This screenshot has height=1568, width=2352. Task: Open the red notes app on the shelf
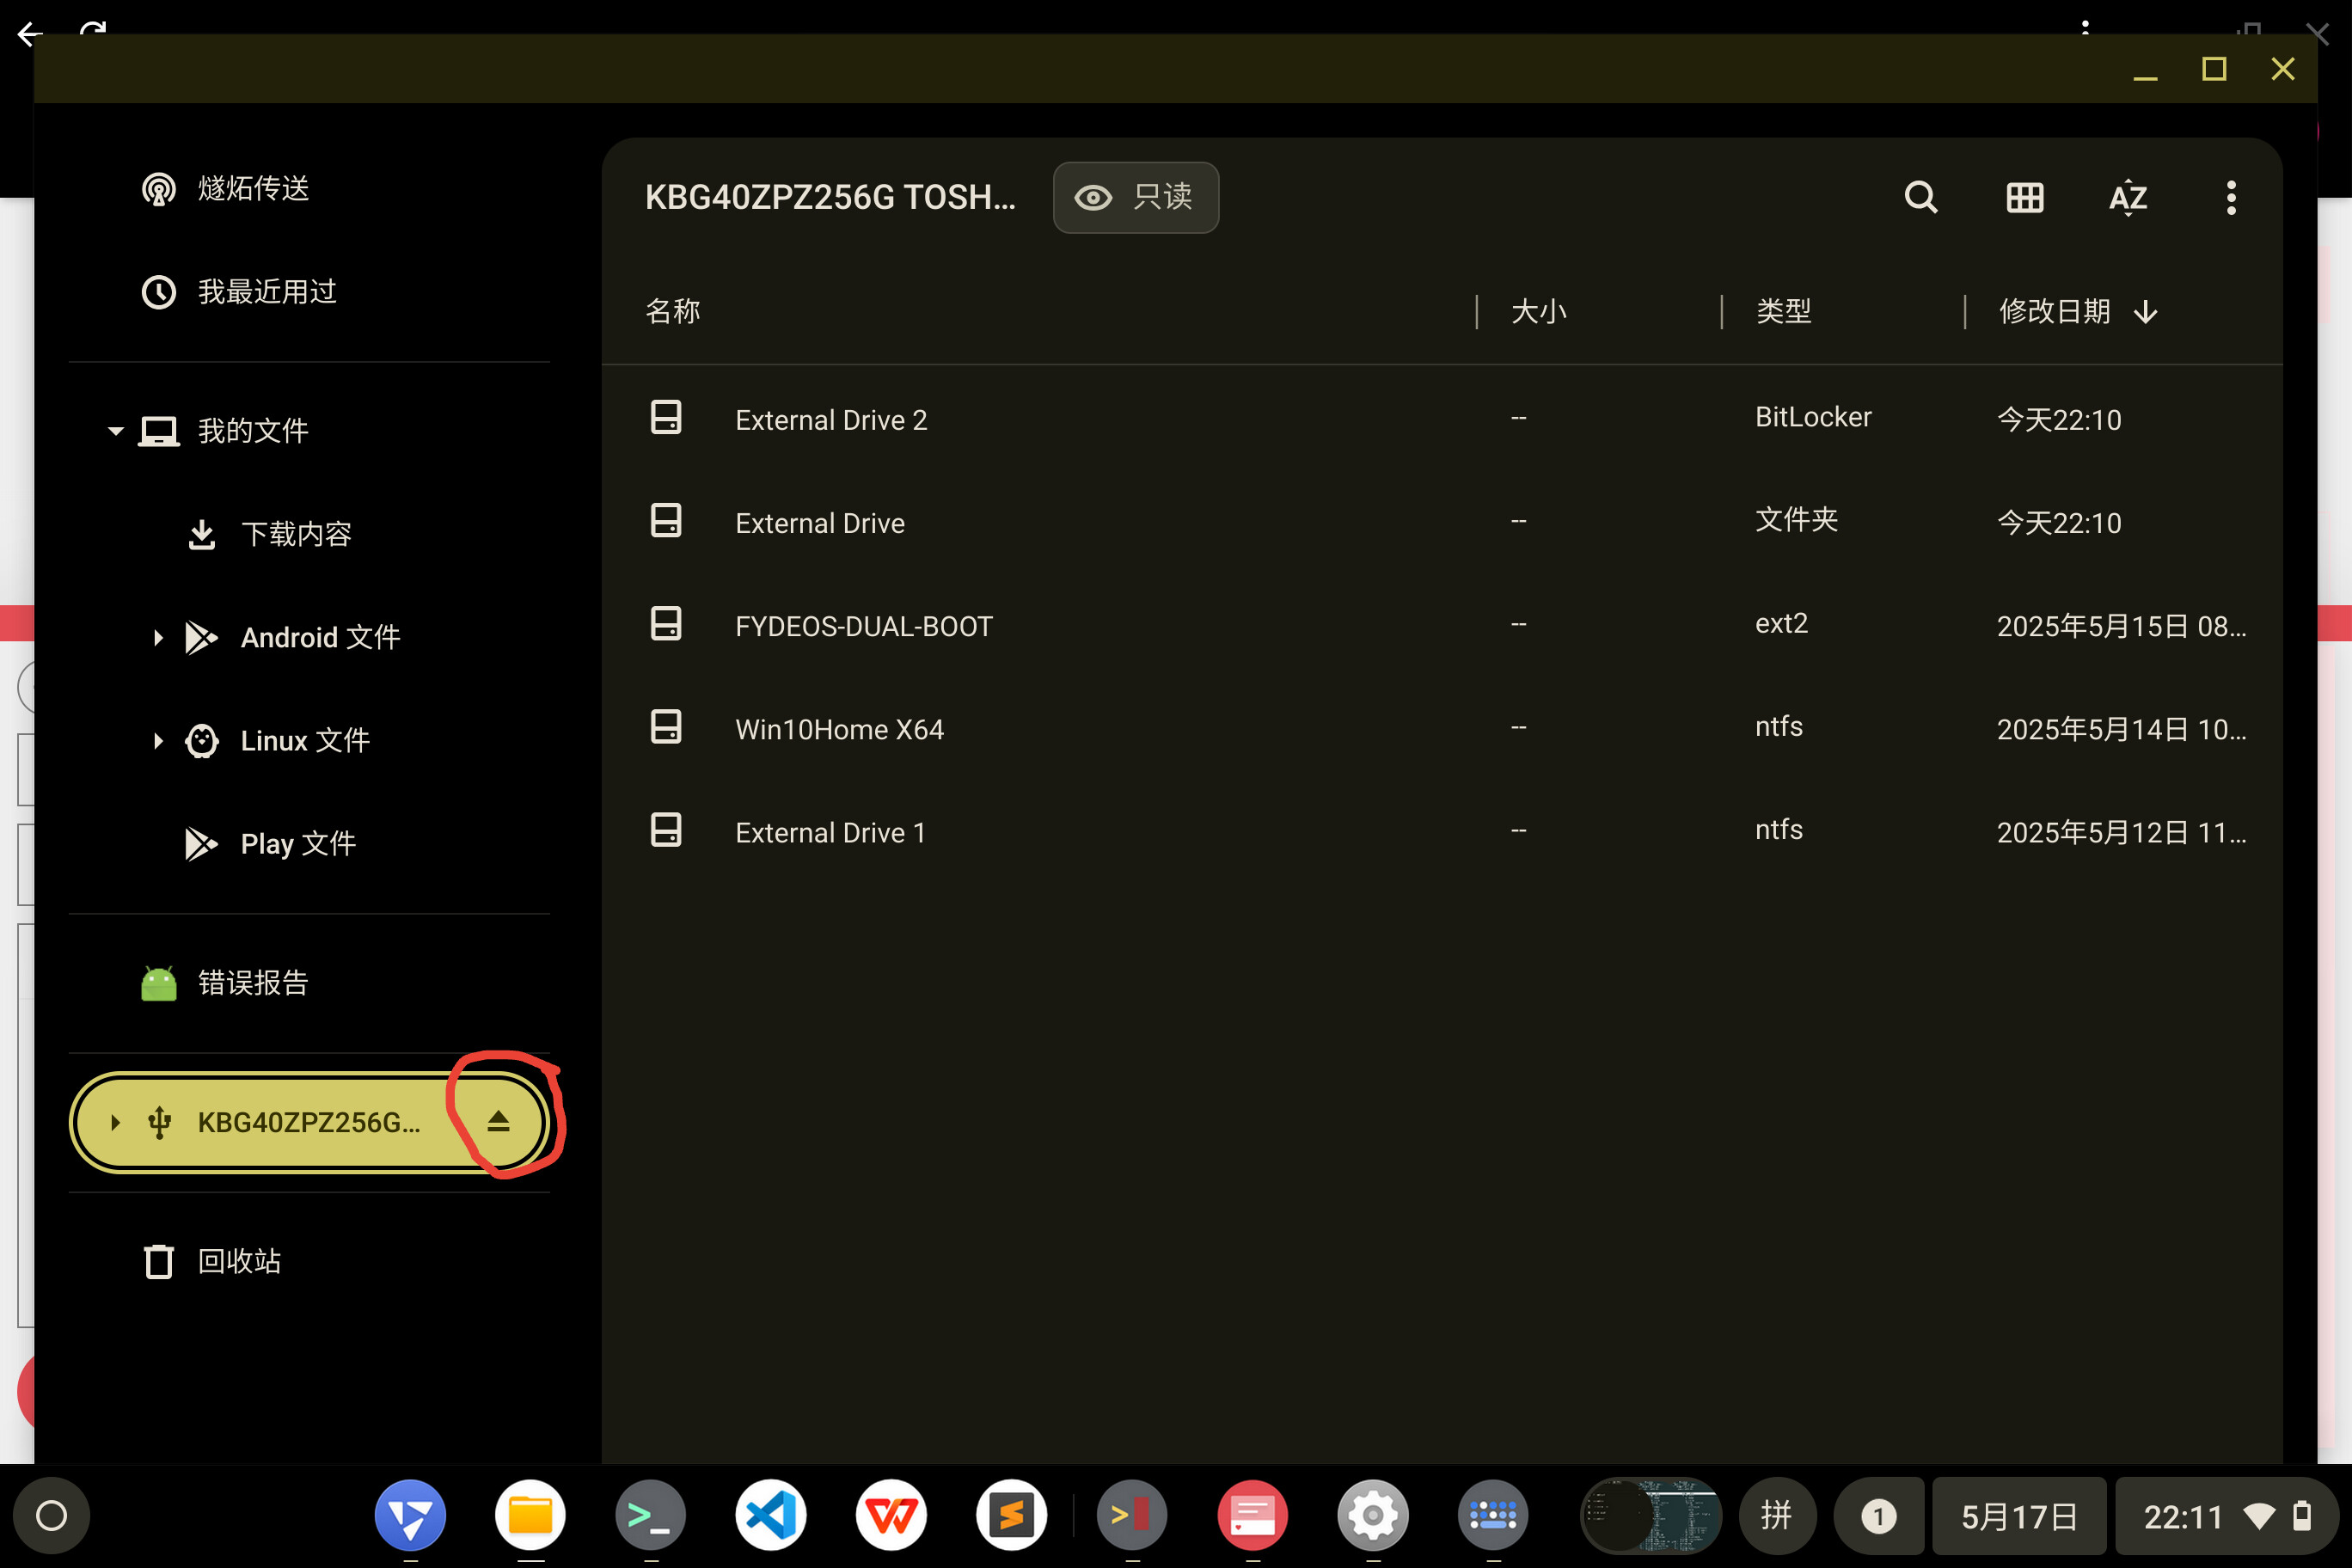[x=1253, y=1516]
